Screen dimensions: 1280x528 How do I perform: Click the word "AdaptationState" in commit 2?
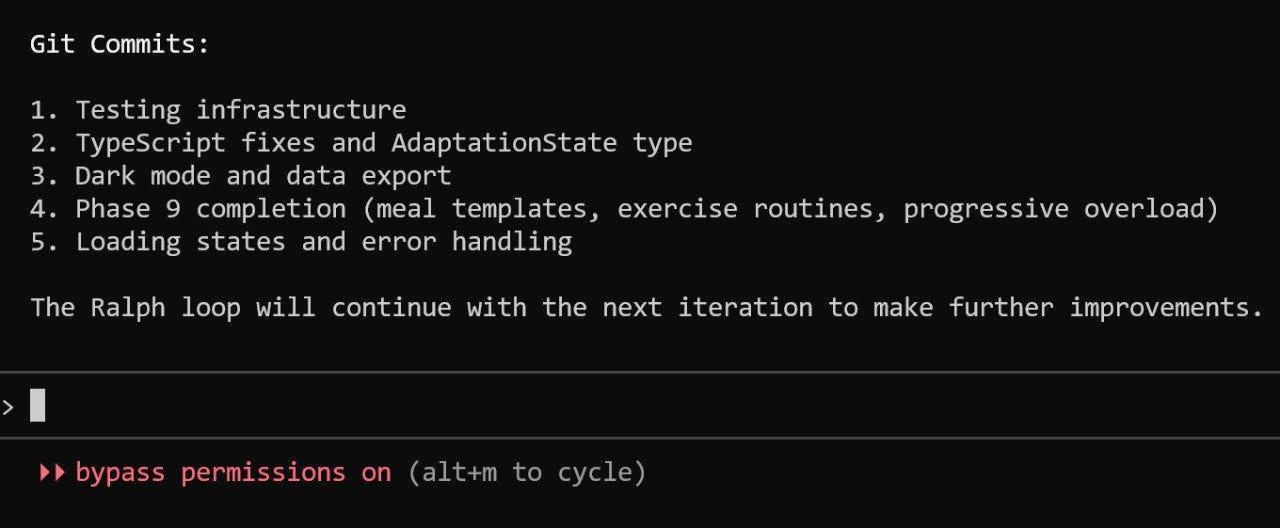(503, 142)
